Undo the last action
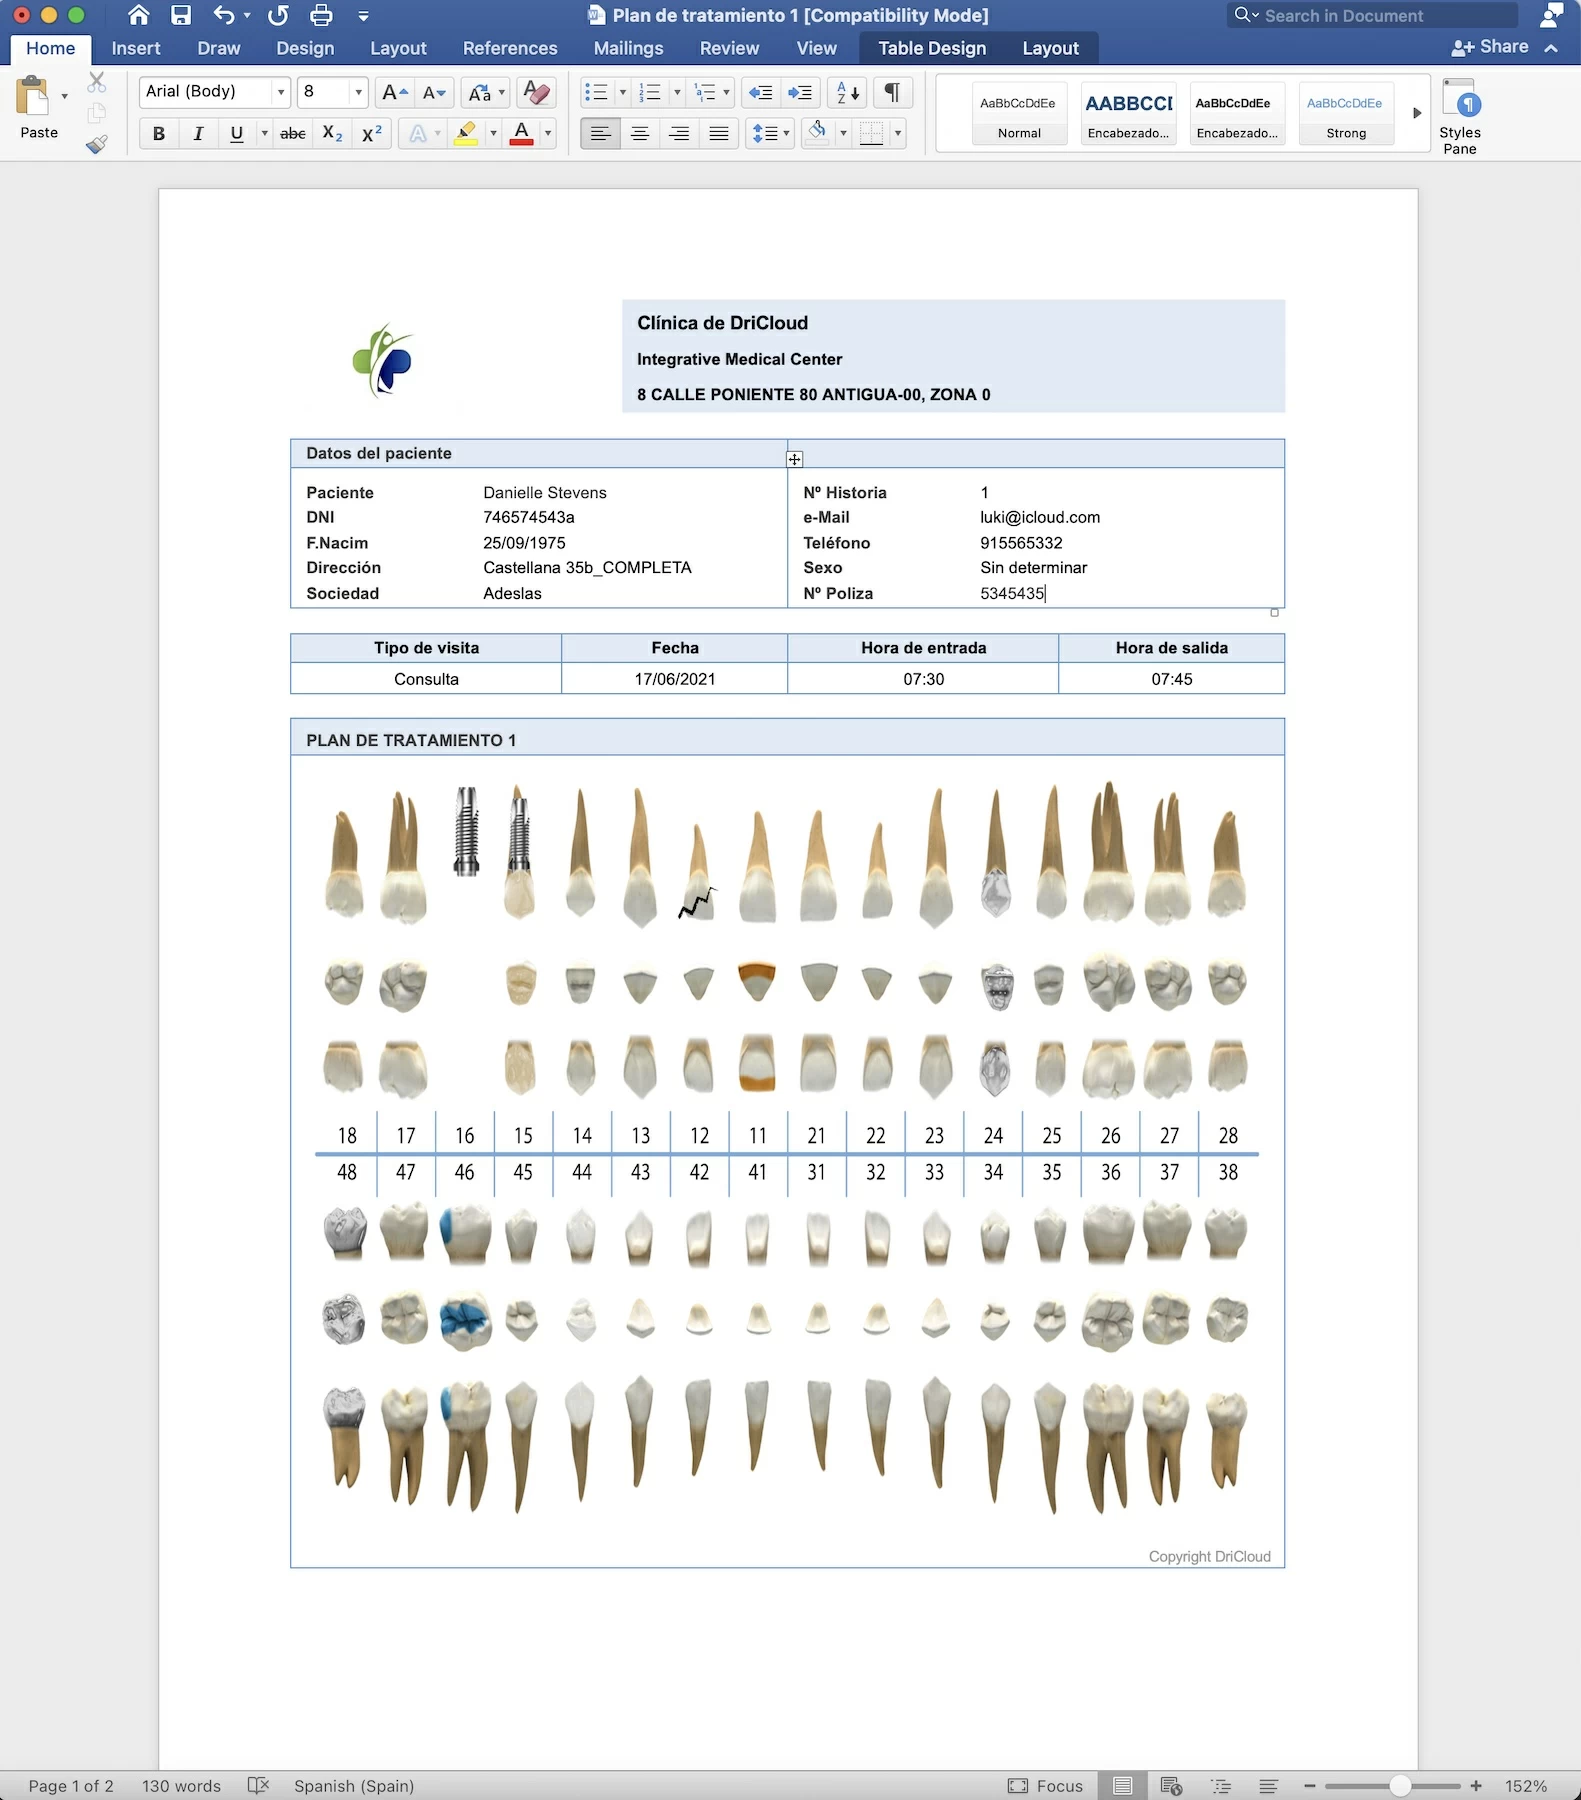The height and width of the screenshot is (1800, 1581). click(x=224, y=15)
